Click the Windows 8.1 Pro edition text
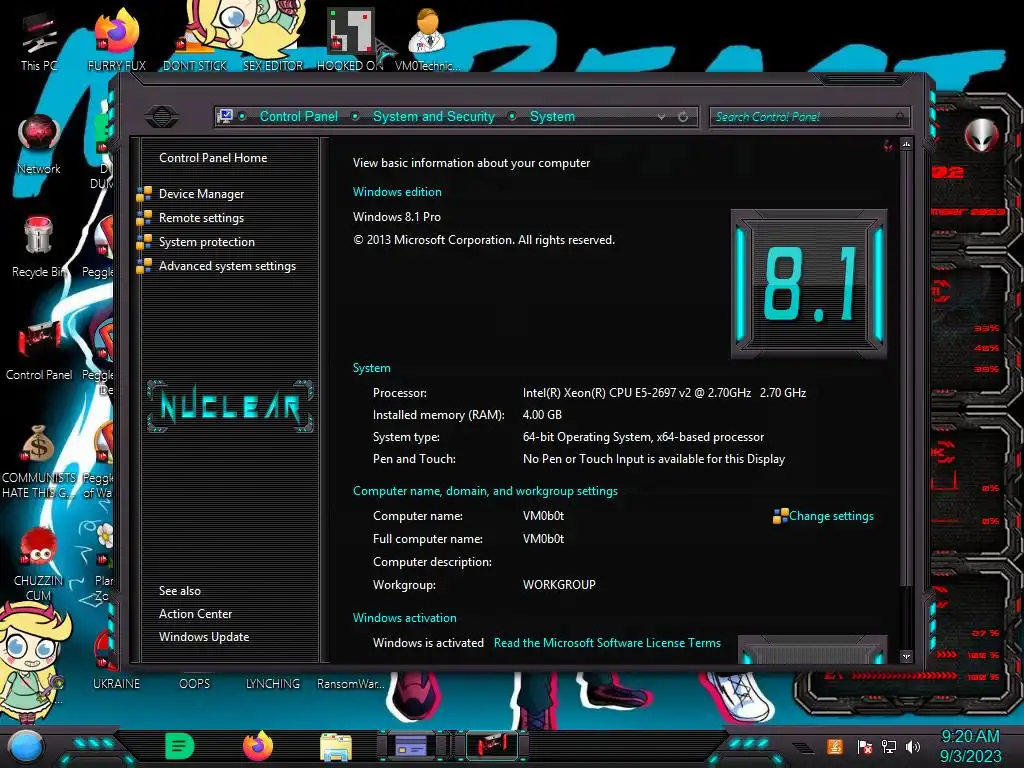Viewport: 1024px width, 768px height. tap(396, 217)
